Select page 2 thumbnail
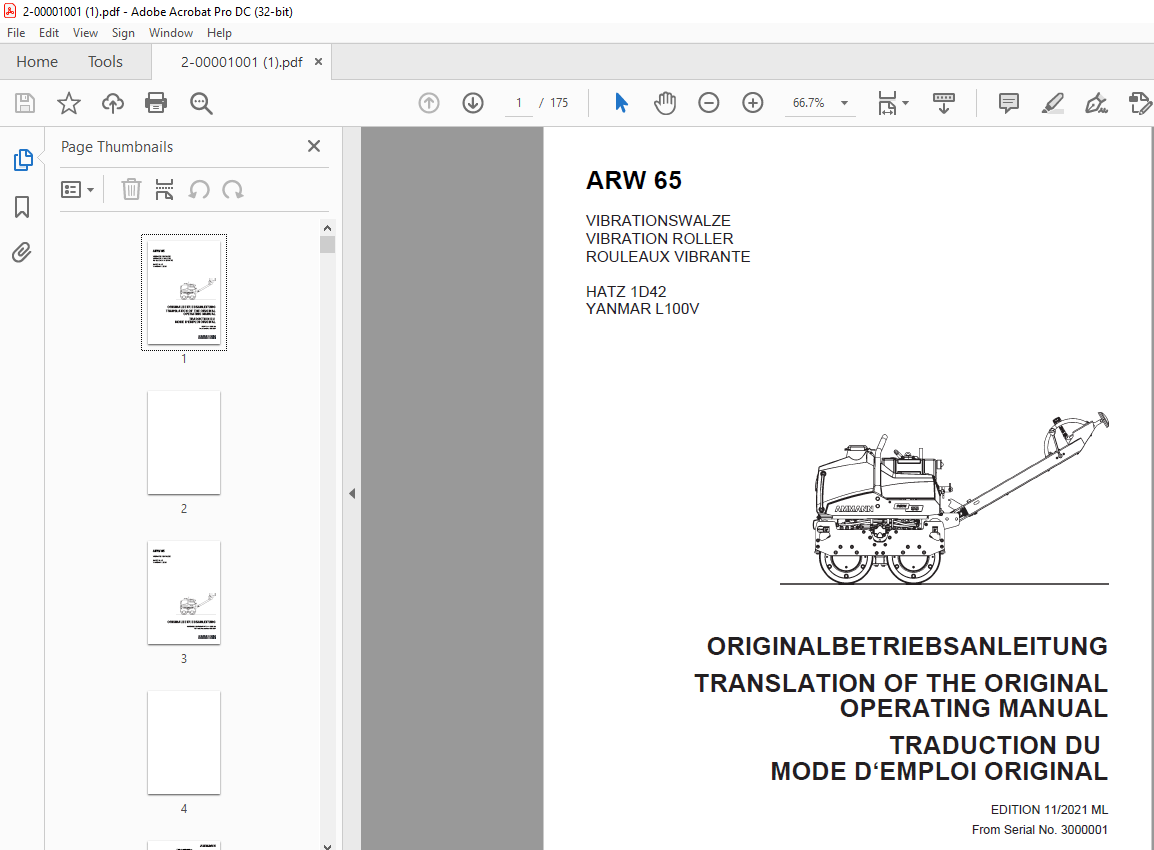This screenshot has height=850, width=1154. coord(184,442)
